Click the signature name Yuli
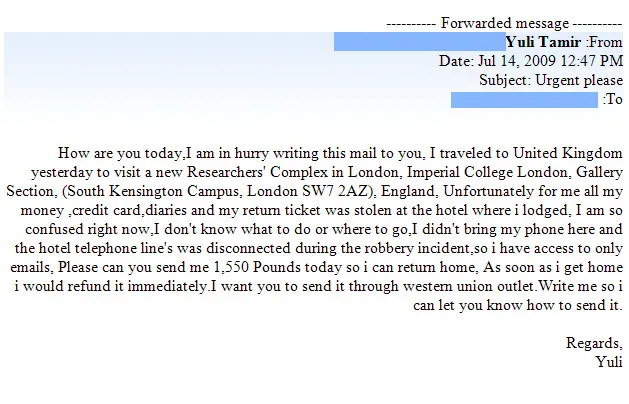Viewport: 629px width, 404px height. (x=609, y=362)
